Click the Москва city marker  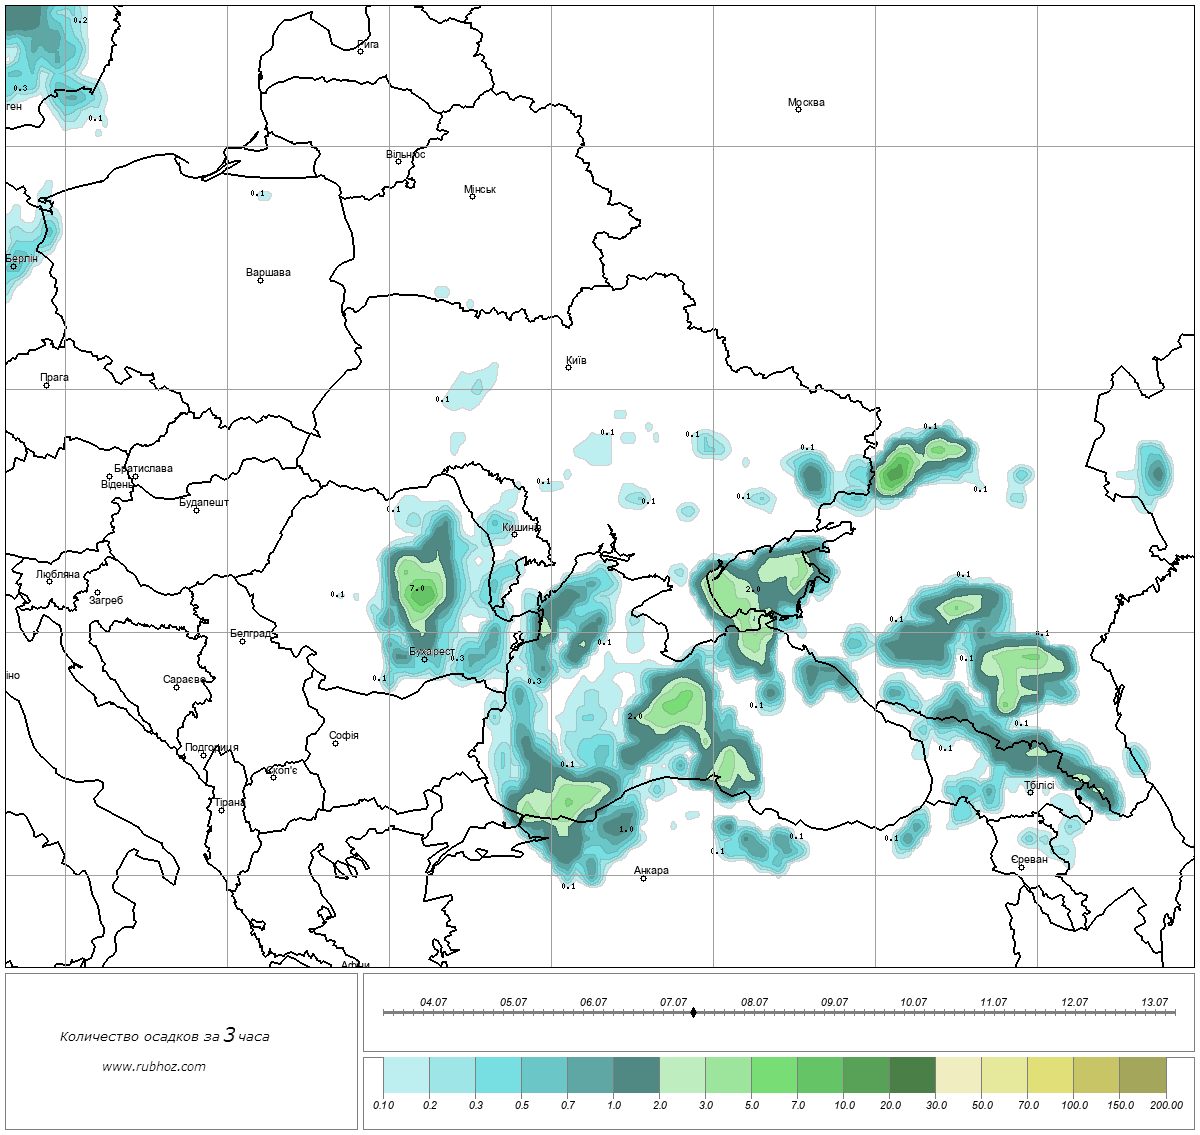[798, 109]
